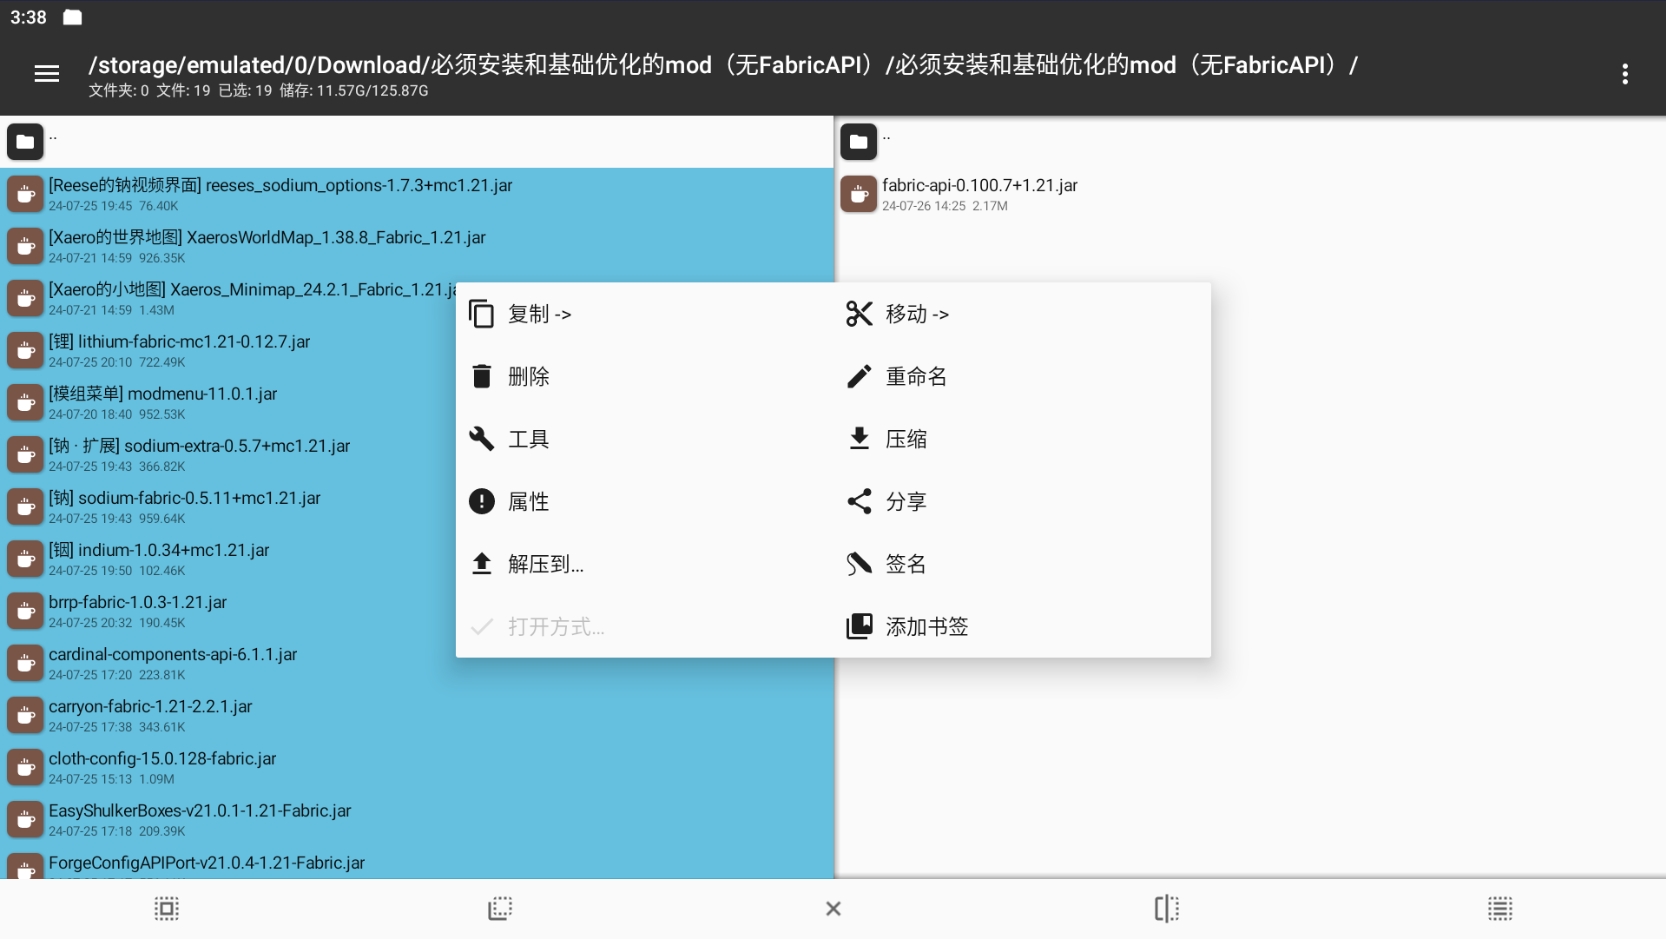1666x939 pixels.
Task: Select sodium-extra-0.5.7+mc1.21.jar file
Action: click(x=228, y=454)
